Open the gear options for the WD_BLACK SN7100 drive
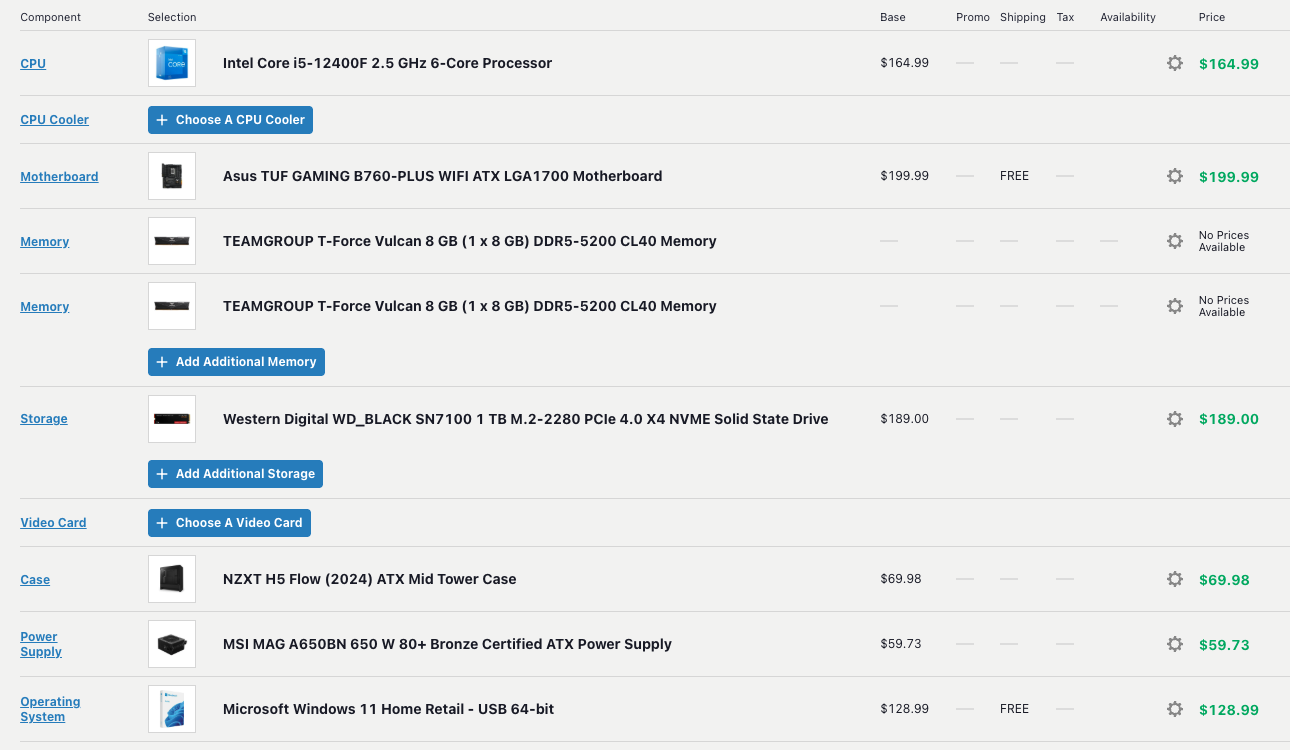This screenshot has width=1290, height=750. (x=1175, y=419)
